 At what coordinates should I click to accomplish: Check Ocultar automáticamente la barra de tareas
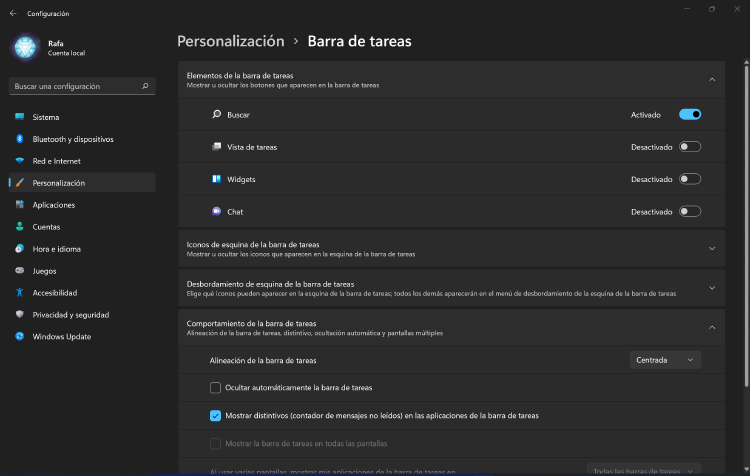coord(215,387)
